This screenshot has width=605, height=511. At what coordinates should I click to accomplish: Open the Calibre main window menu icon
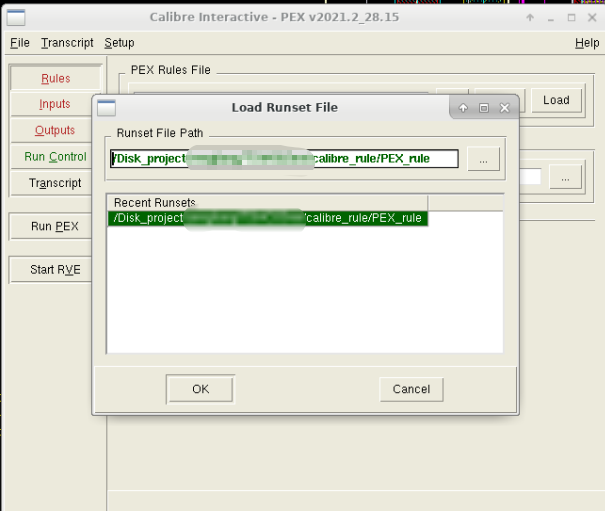click(x=16, y=17)
